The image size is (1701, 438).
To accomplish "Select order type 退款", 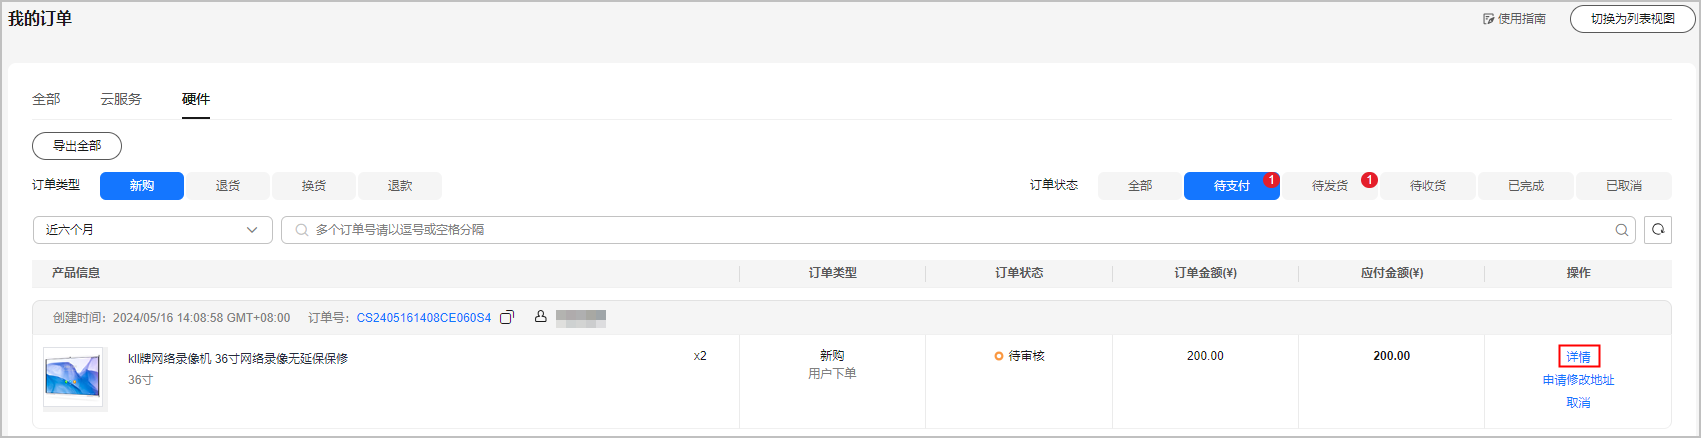I will pyautogui.click(x=400, y=186).
